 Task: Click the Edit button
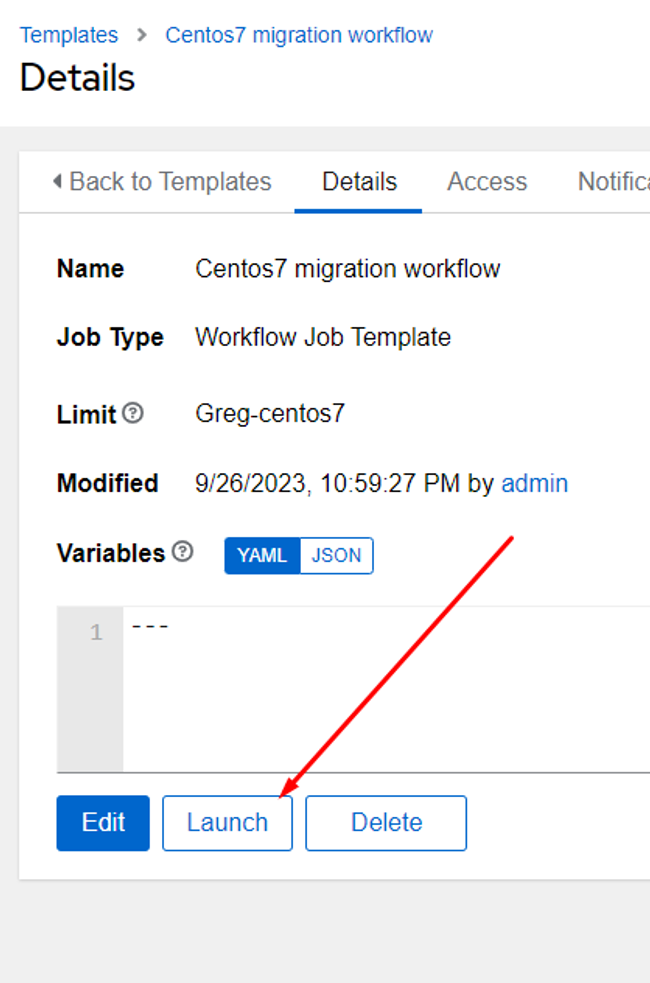(103, 823)
